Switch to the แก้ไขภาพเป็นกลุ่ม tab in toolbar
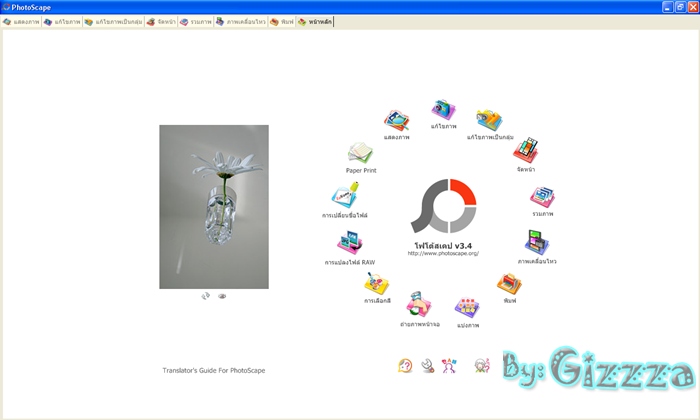700x420 pixels. click(x=113, y=22)
